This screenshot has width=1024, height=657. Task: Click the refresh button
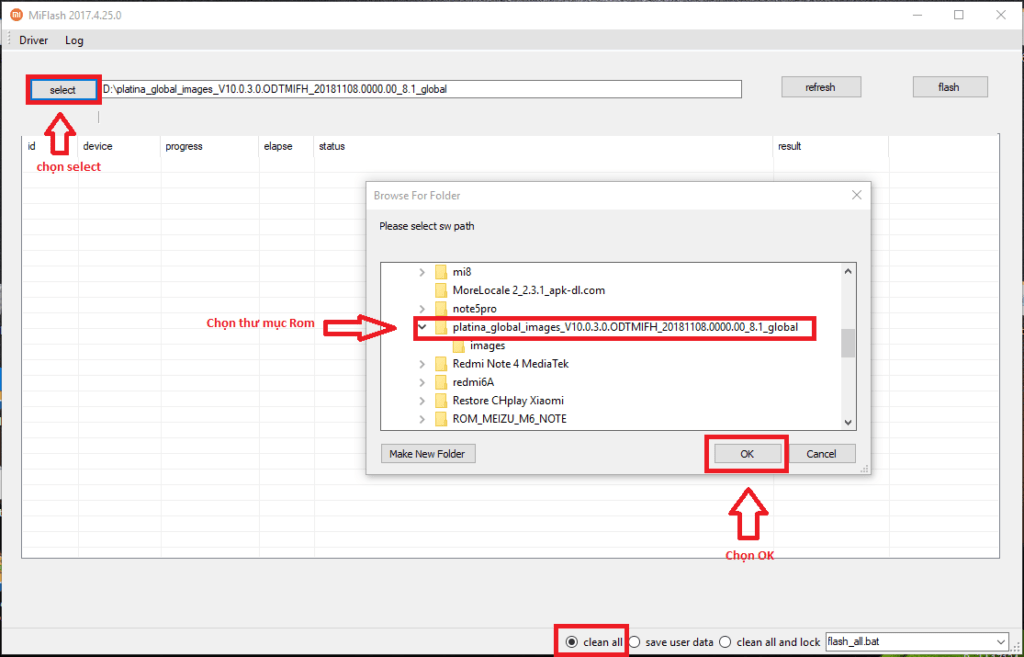coord(820,87)
